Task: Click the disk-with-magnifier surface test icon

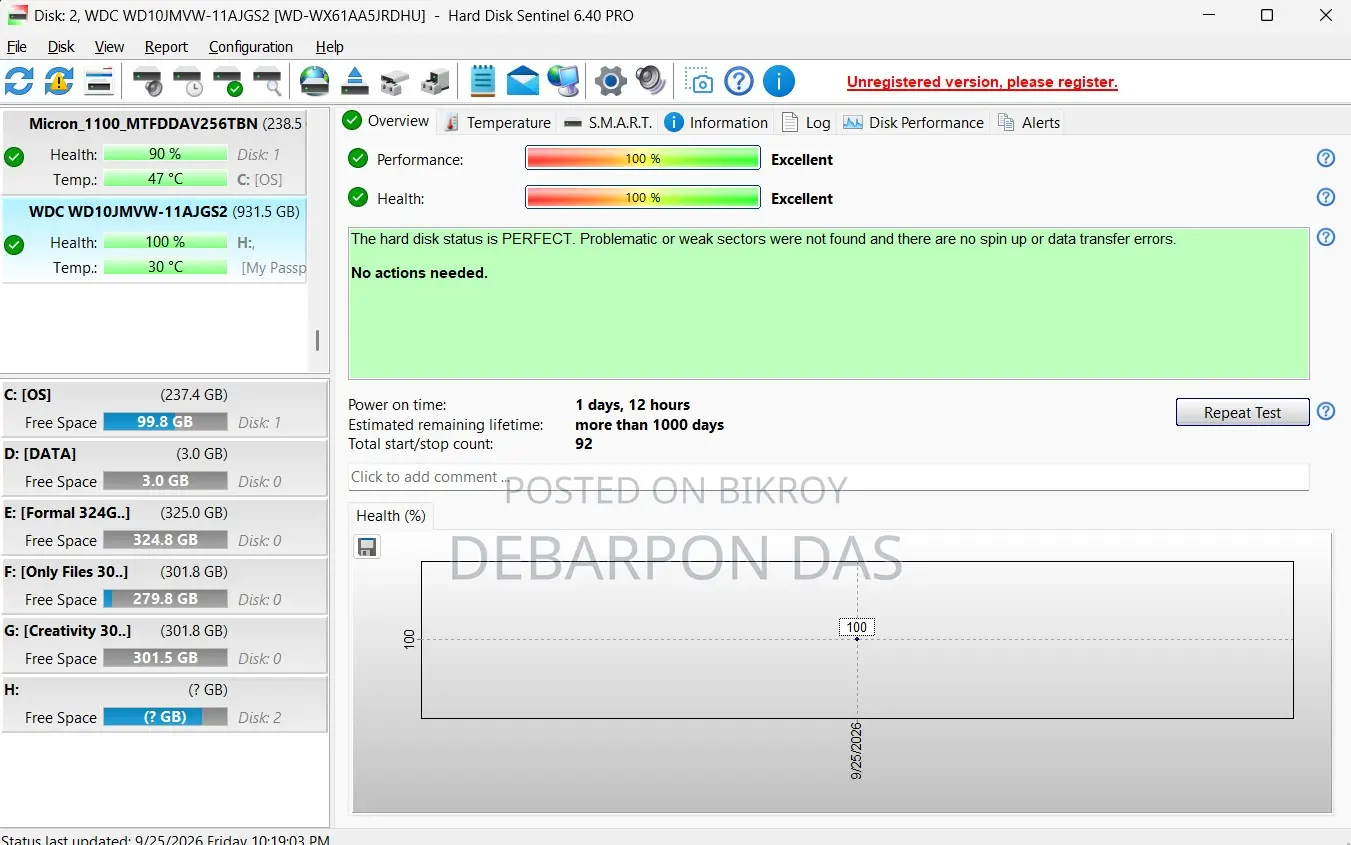Action: pyautogui.click(x=267, y=81)
